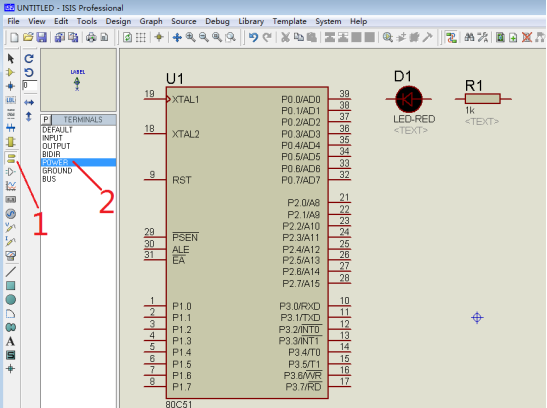
Task: Select the Wire label mode tool
Action: (11, 100)
